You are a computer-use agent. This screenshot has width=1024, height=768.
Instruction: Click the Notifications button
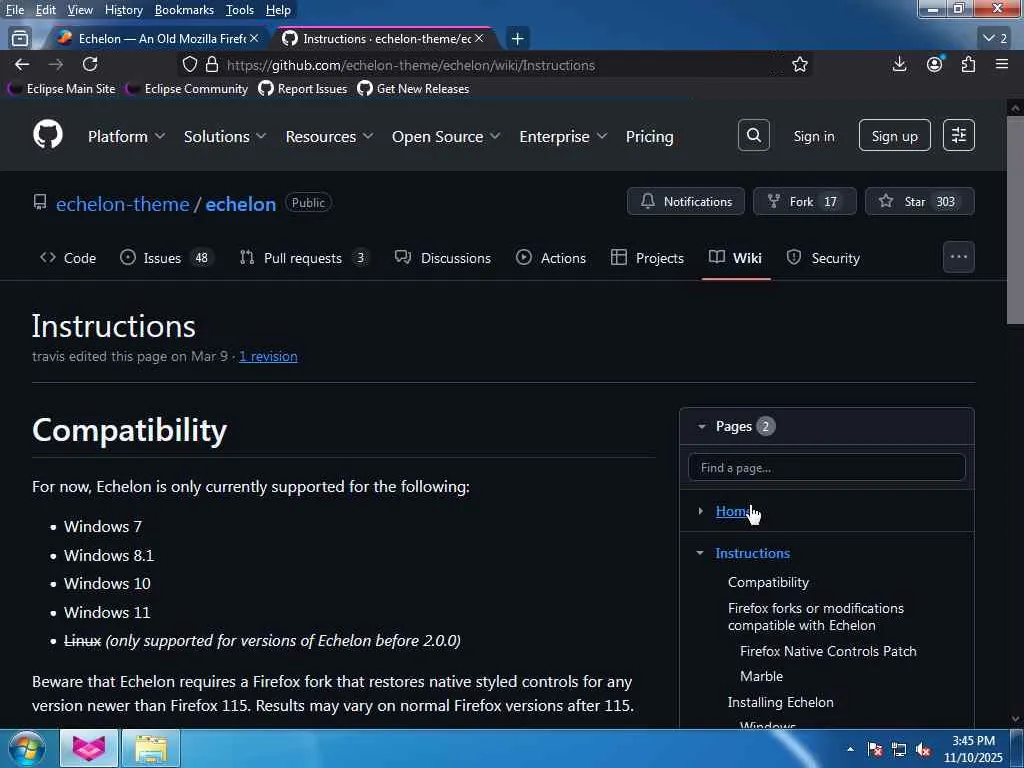(686, 201)
